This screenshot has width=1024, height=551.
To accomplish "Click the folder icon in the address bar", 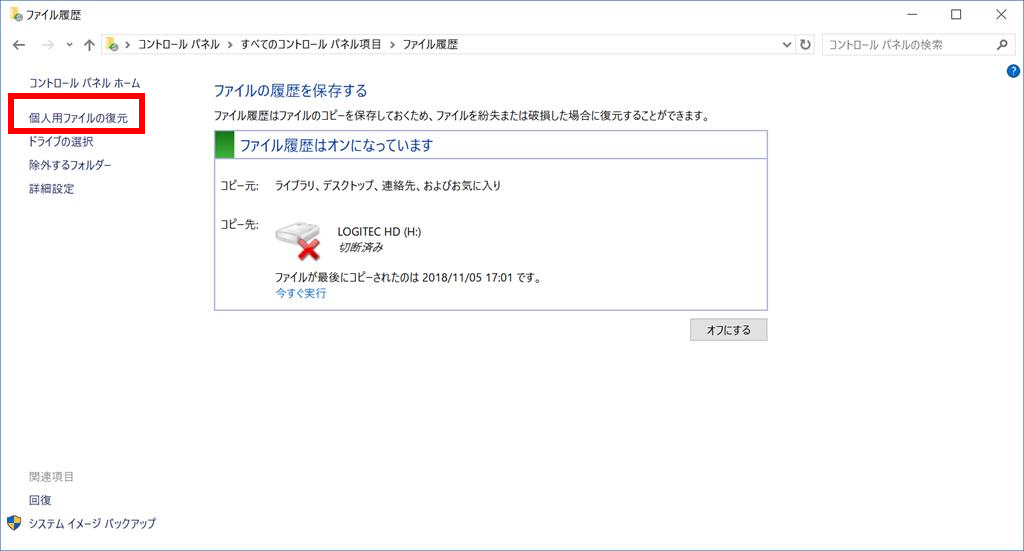I will [x=113, y=45].
